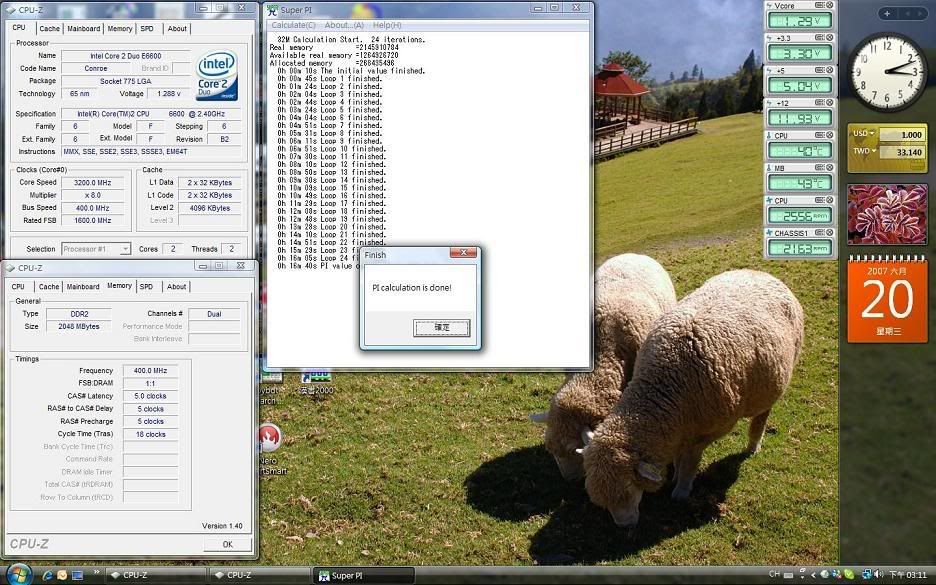This screenshot has height=585, width=936.
Task: Open the TWD currency dropdown
Action: point(863,152)
